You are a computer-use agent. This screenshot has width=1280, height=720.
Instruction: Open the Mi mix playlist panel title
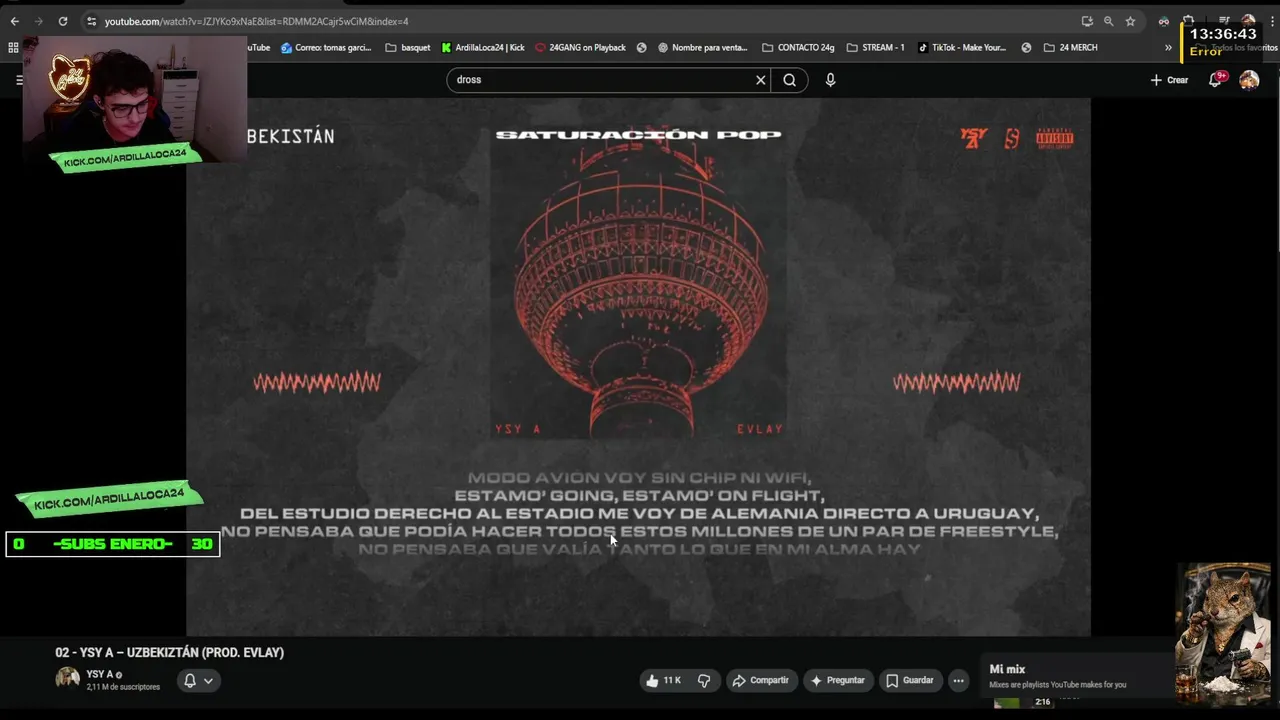(x=1007, y=669)
